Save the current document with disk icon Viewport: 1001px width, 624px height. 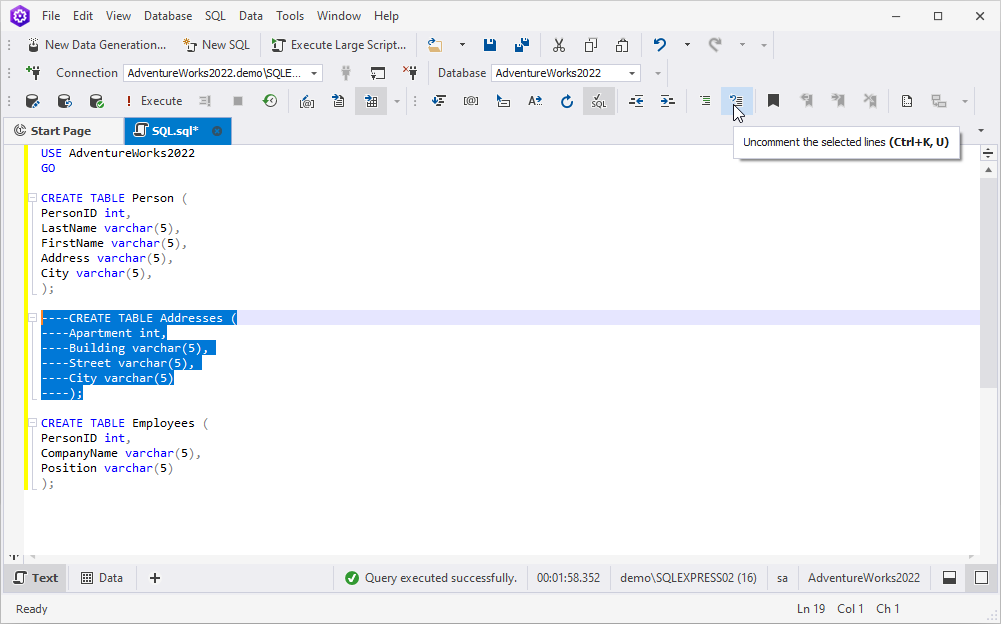[x=490, y=45]
